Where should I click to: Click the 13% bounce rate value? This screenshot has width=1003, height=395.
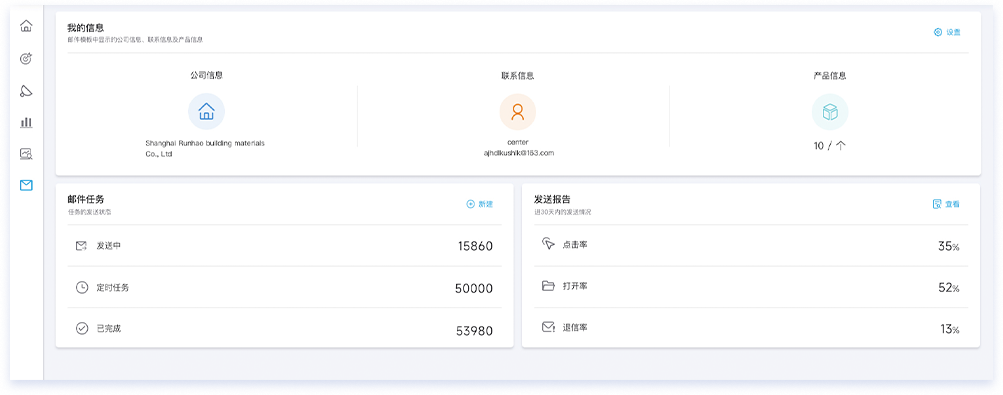[950, 329]
